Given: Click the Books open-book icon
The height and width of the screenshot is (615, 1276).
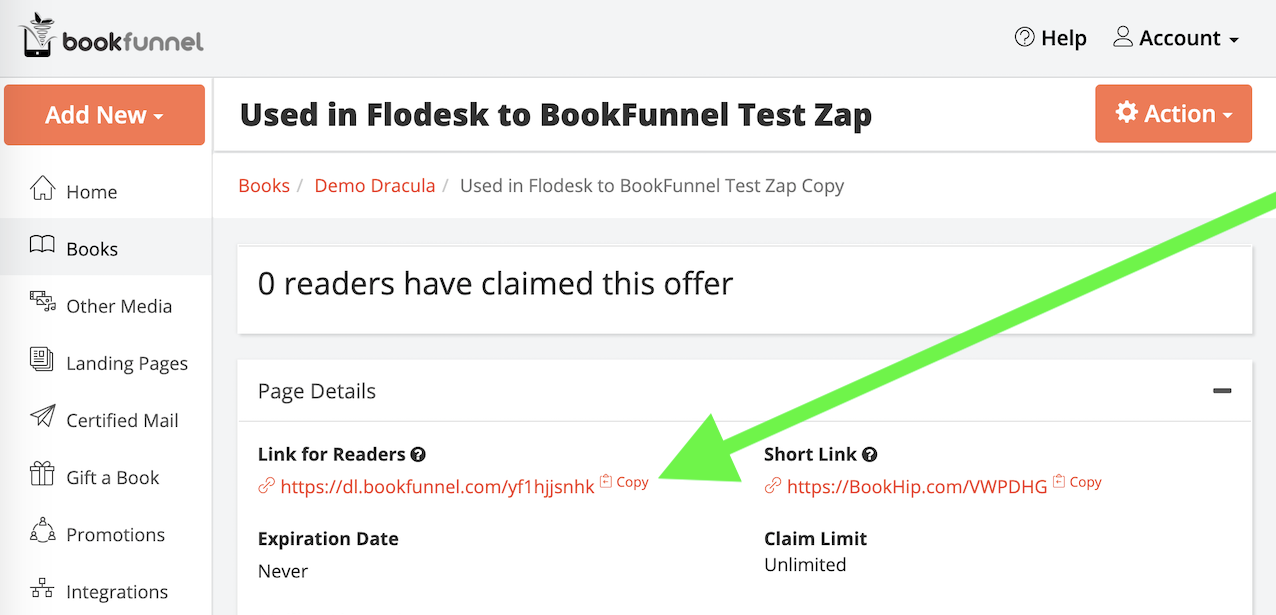Looking at the screenshot, I should pos(42,246).
